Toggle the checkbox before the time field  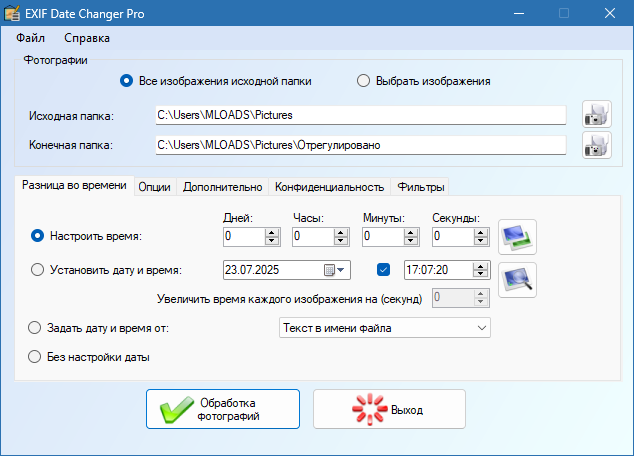[383, 270]
